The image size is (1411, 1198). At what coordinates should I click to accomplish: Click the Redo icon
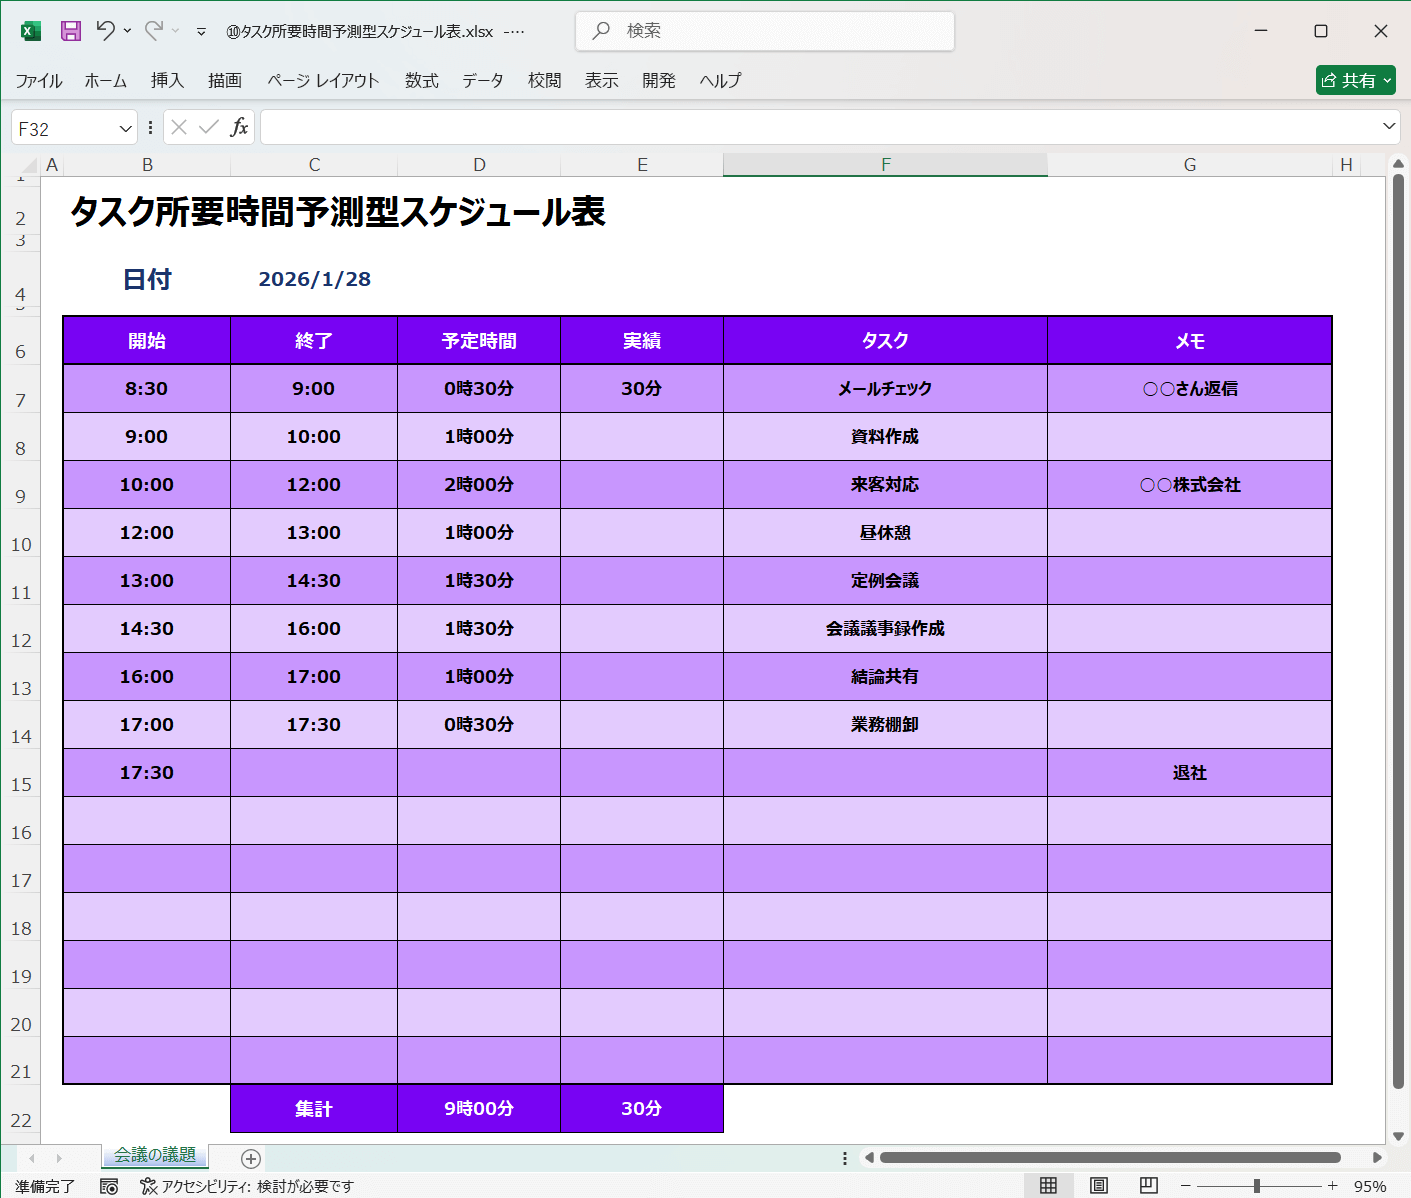coord(152,31)
